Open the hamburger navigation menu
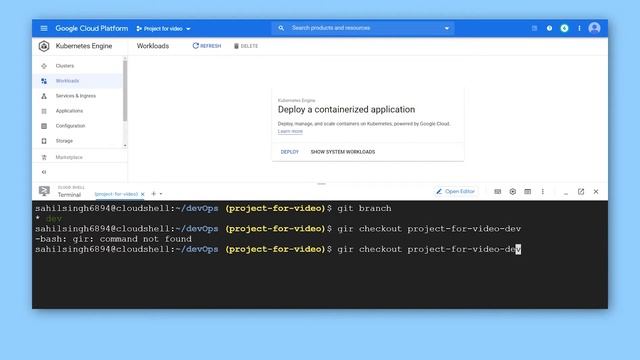640x360 pixels. [x=44, y=28]
